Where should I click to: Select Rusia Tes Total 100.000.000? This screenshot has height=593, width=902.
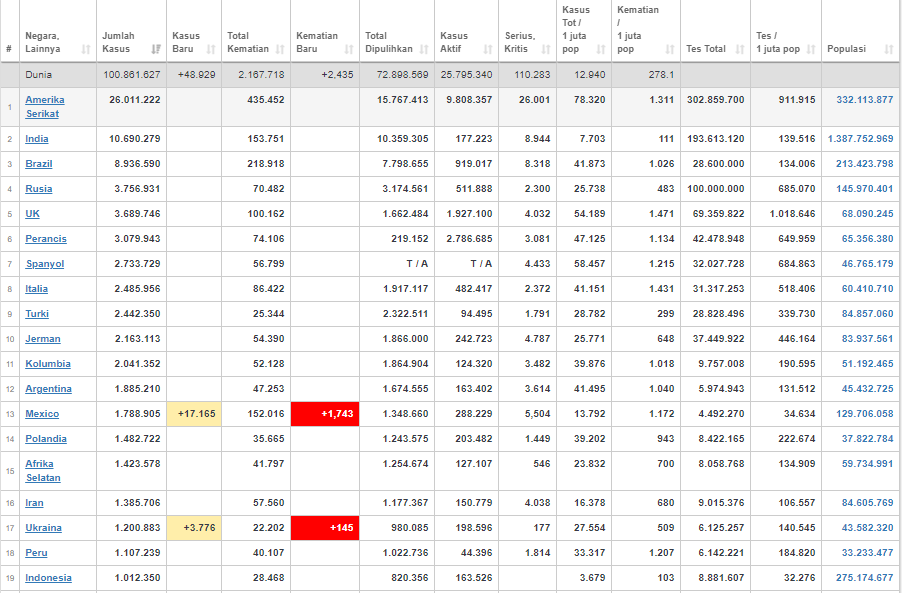coord(716,189)
